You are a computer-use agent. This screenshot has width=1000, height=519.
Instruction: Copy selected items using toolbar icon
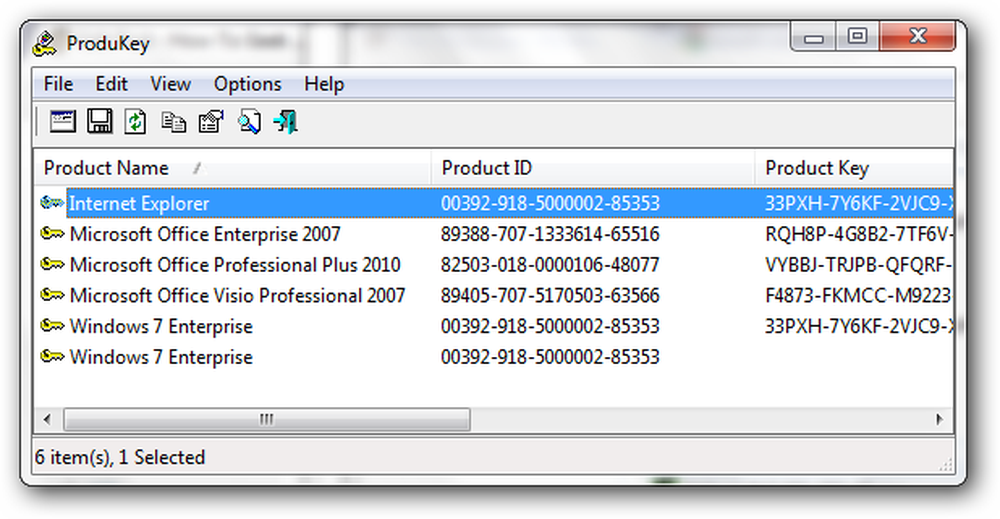point(173,121)
